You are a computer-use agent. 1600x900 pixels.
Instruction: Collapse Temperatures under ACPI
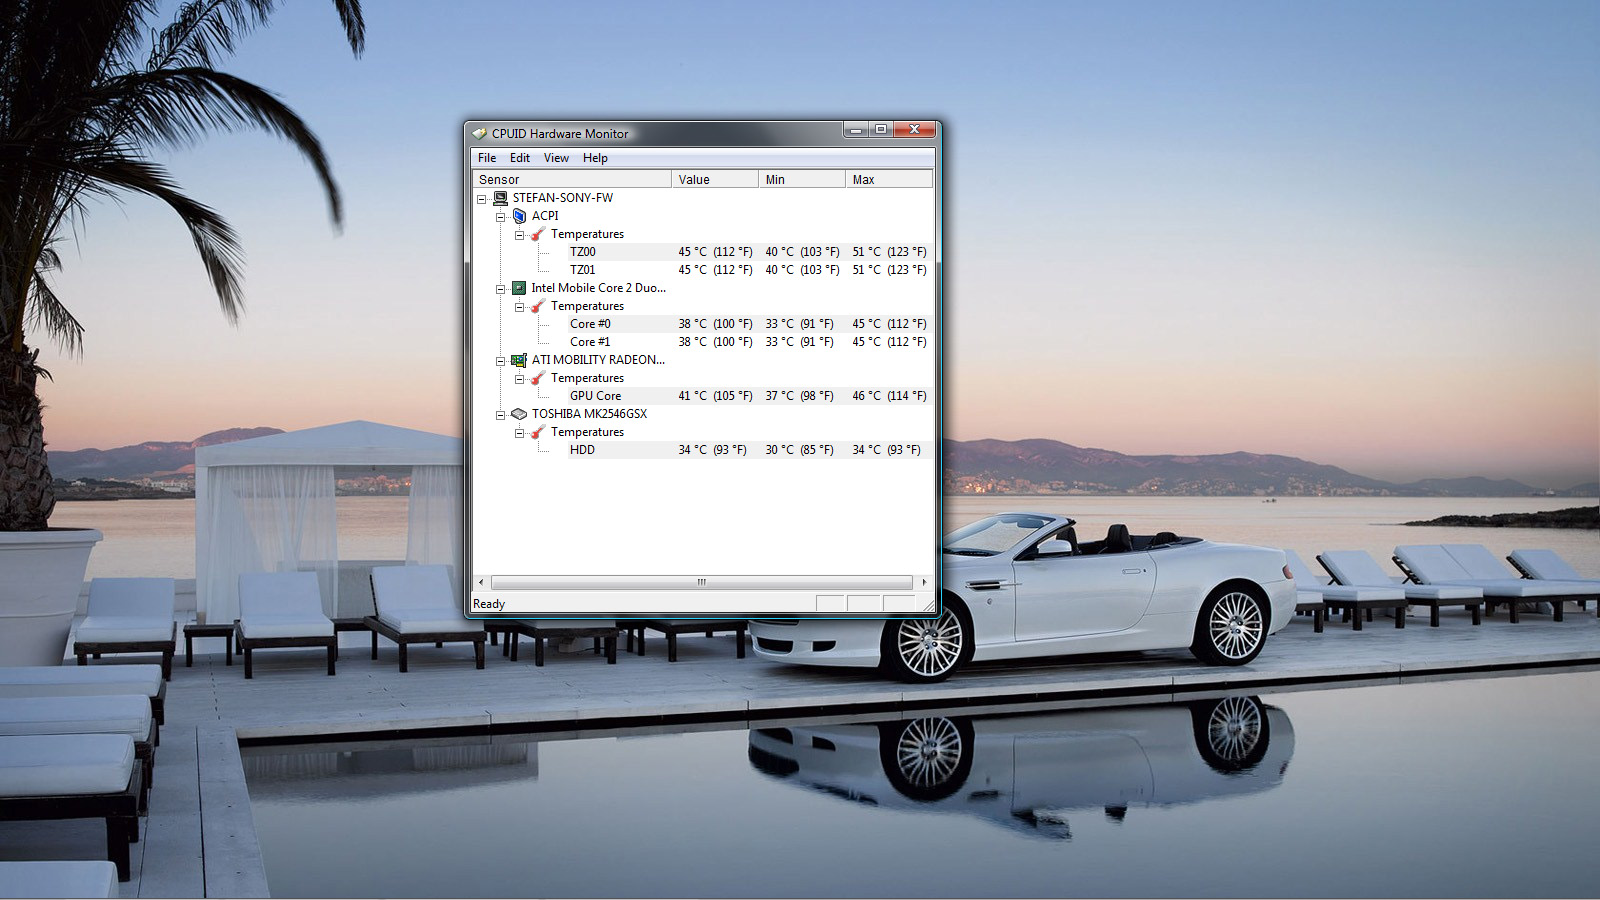coord(520,235)
